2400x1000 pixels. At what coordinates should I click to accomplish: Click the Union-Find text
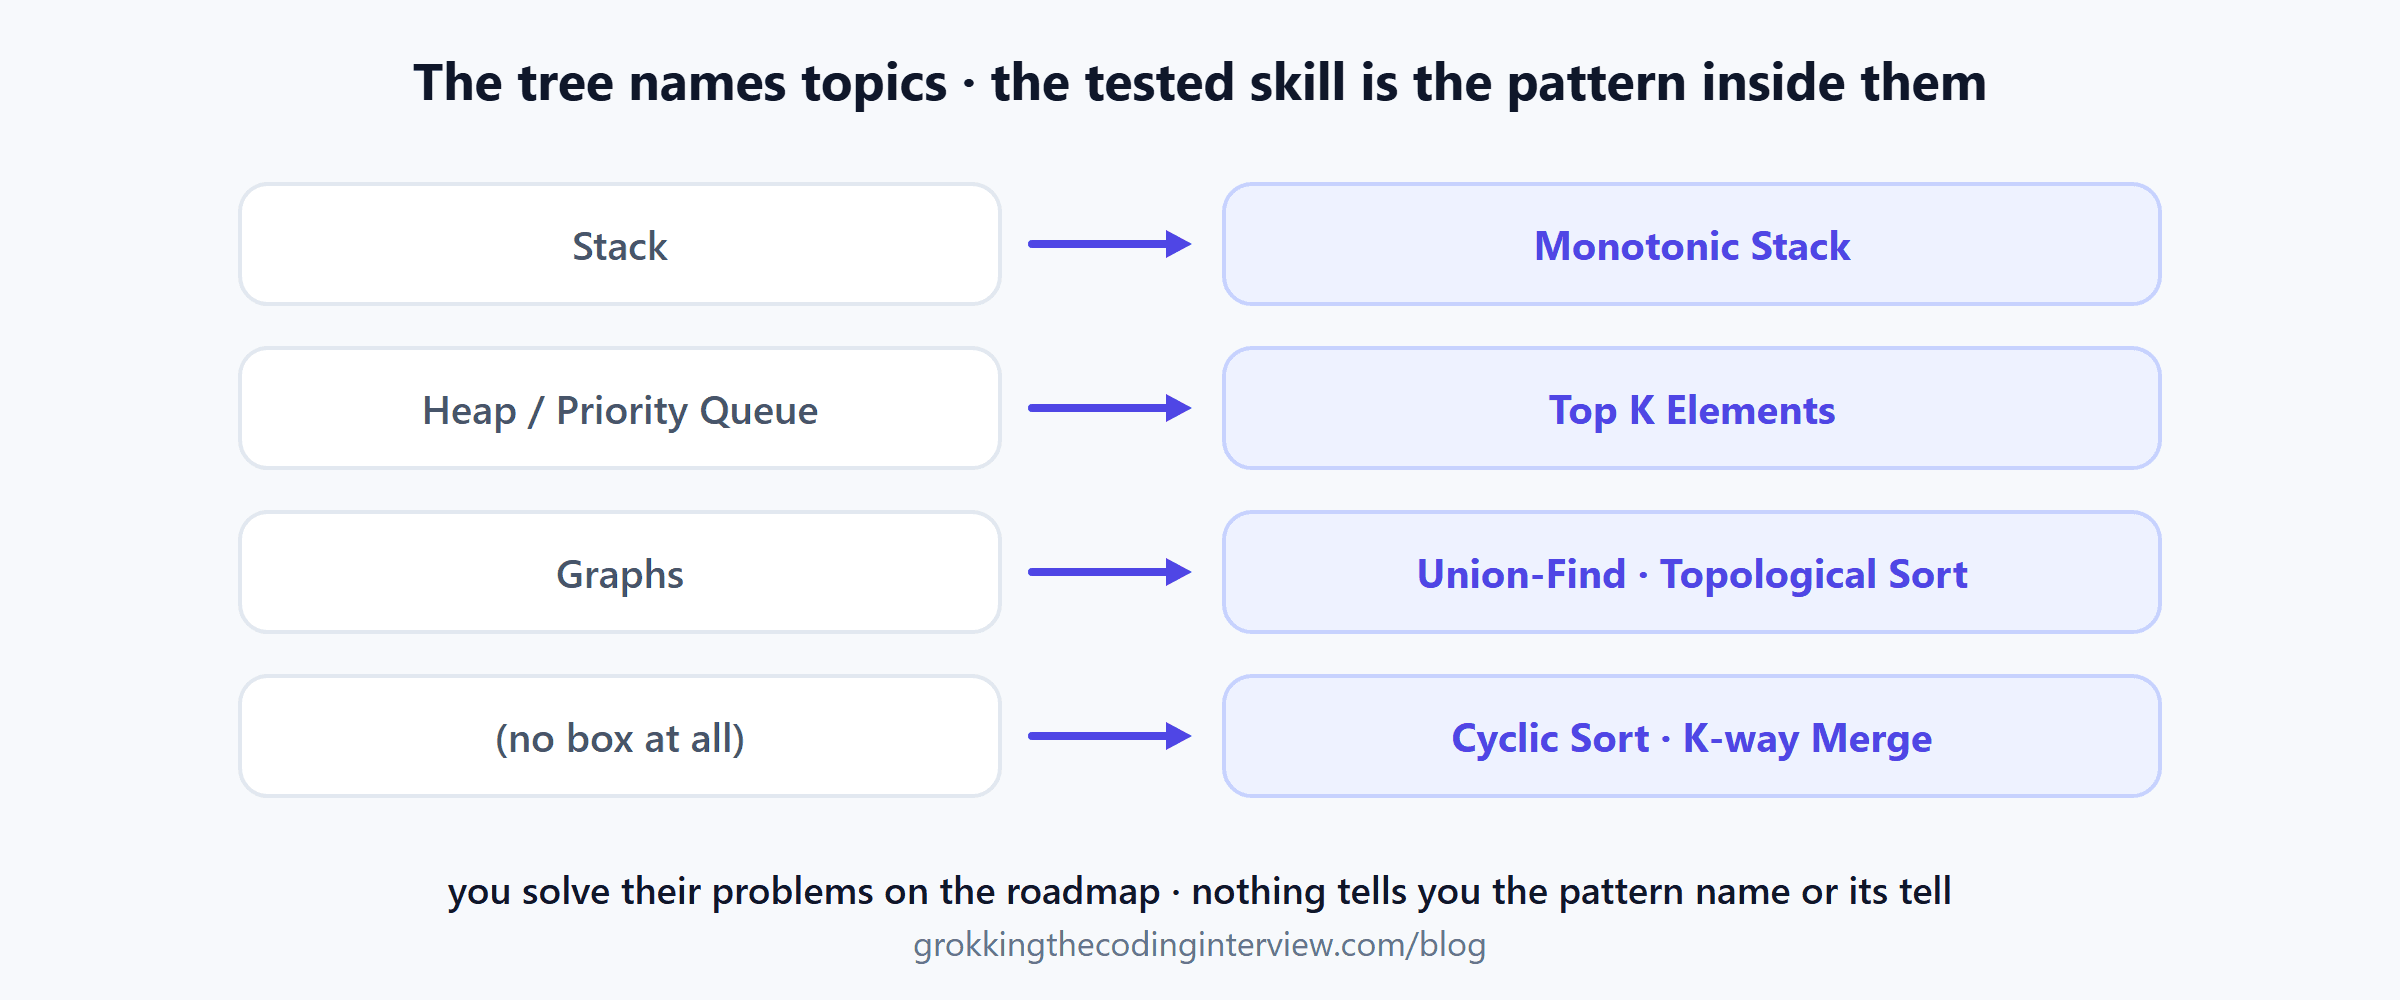pyautogui.click(x=1521, y=574)
